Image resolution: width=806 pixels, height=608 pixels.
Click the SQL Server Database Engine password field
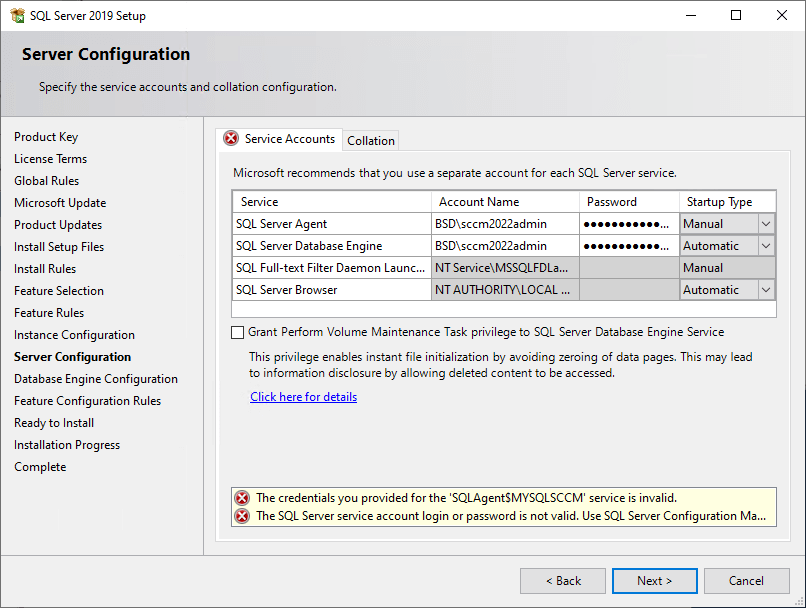pyautogui.click(x=629, y=246)
